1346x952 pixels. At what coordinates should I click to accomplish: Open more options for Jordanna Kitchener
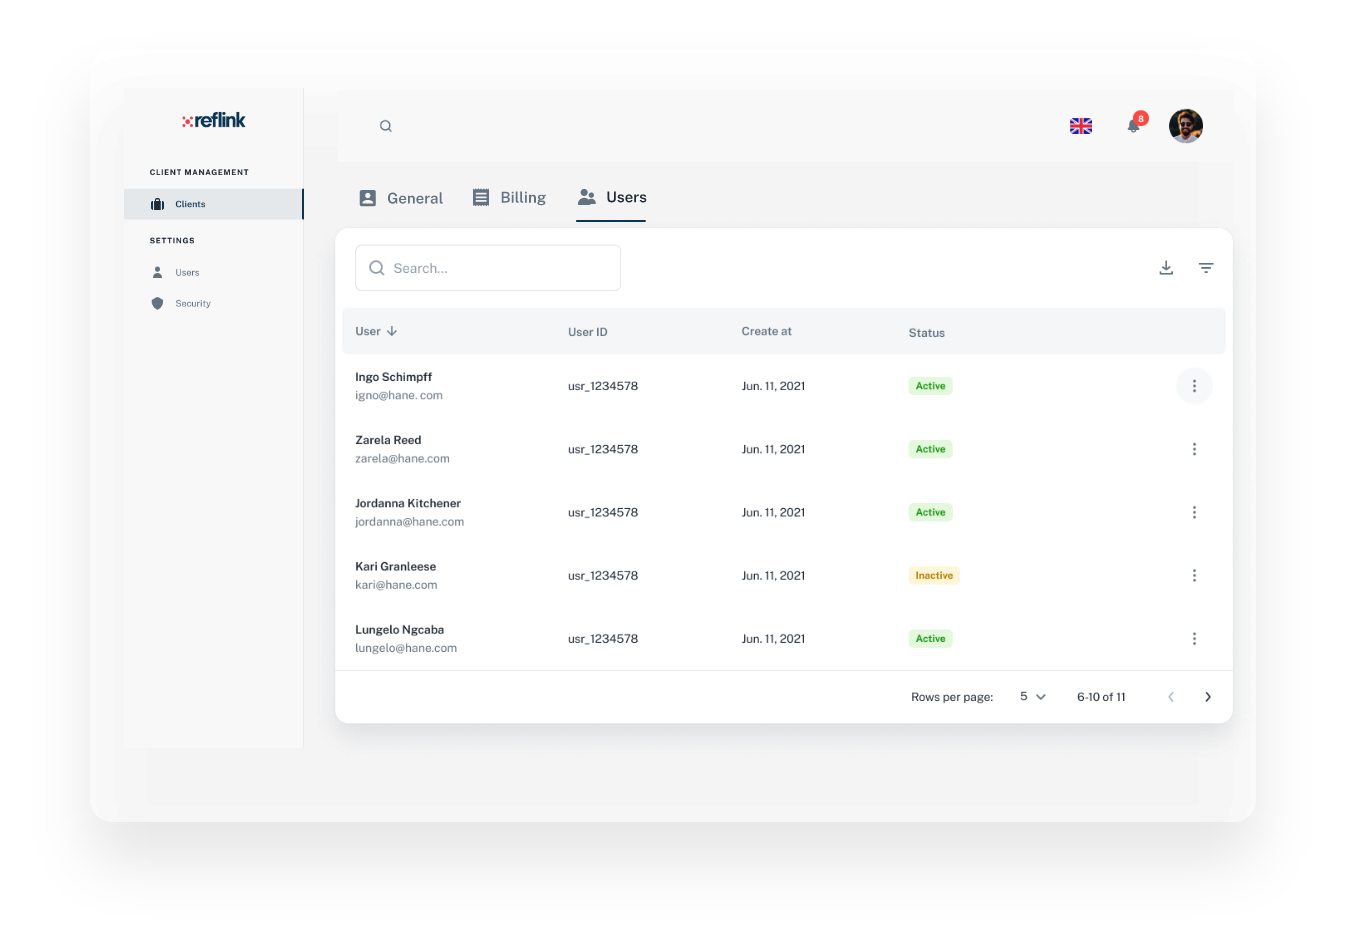[x=1194, y=512]
